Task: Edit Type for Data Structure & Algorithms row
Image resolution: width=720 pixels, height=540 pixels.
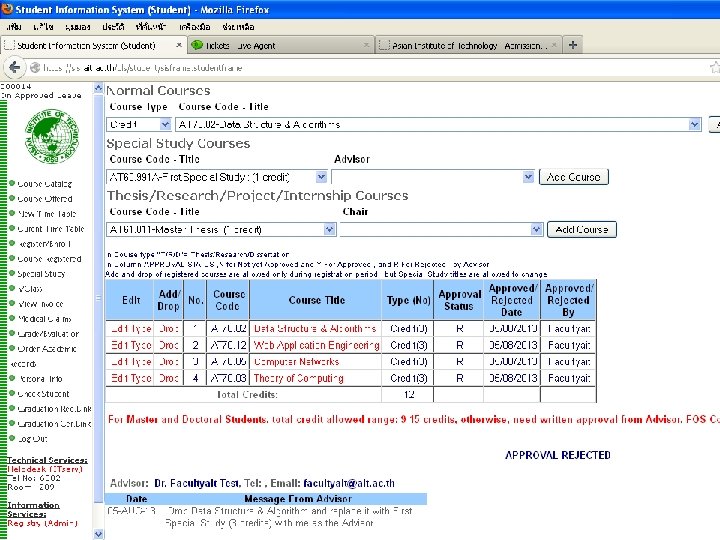Action: tap(131, 329)
